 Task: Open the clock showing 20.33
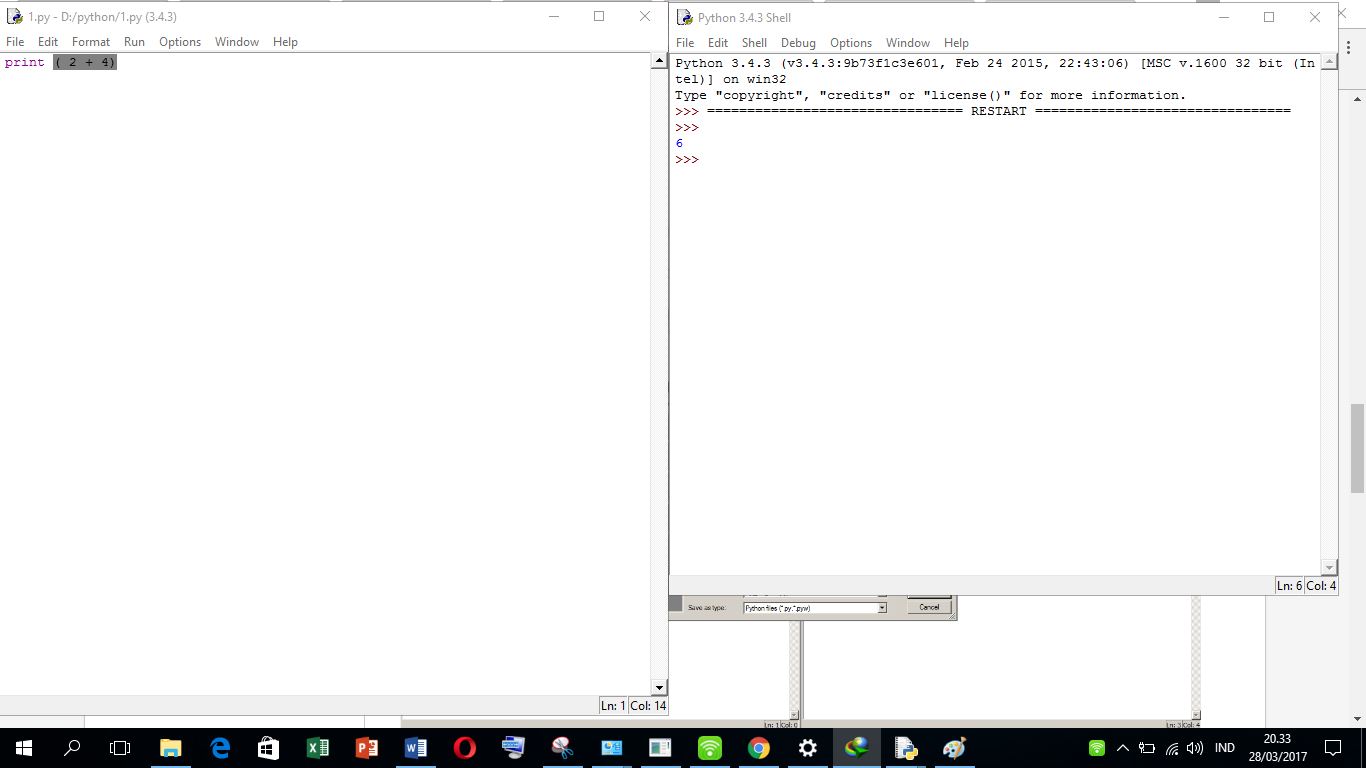point(1277,748)
